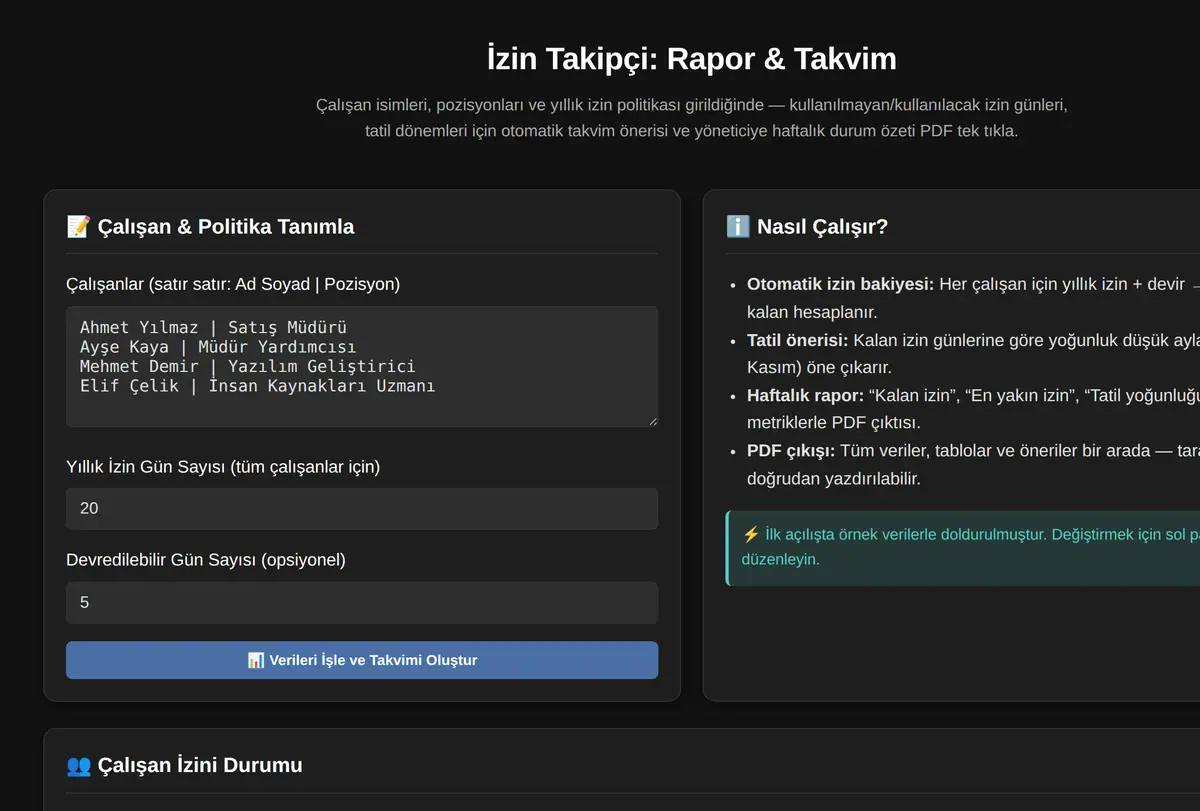Click the page title 'İzin Takipçi: Rapor & Takvim'
The height and width of the screenshot is (811, 1200).
[x=691, y=59]
